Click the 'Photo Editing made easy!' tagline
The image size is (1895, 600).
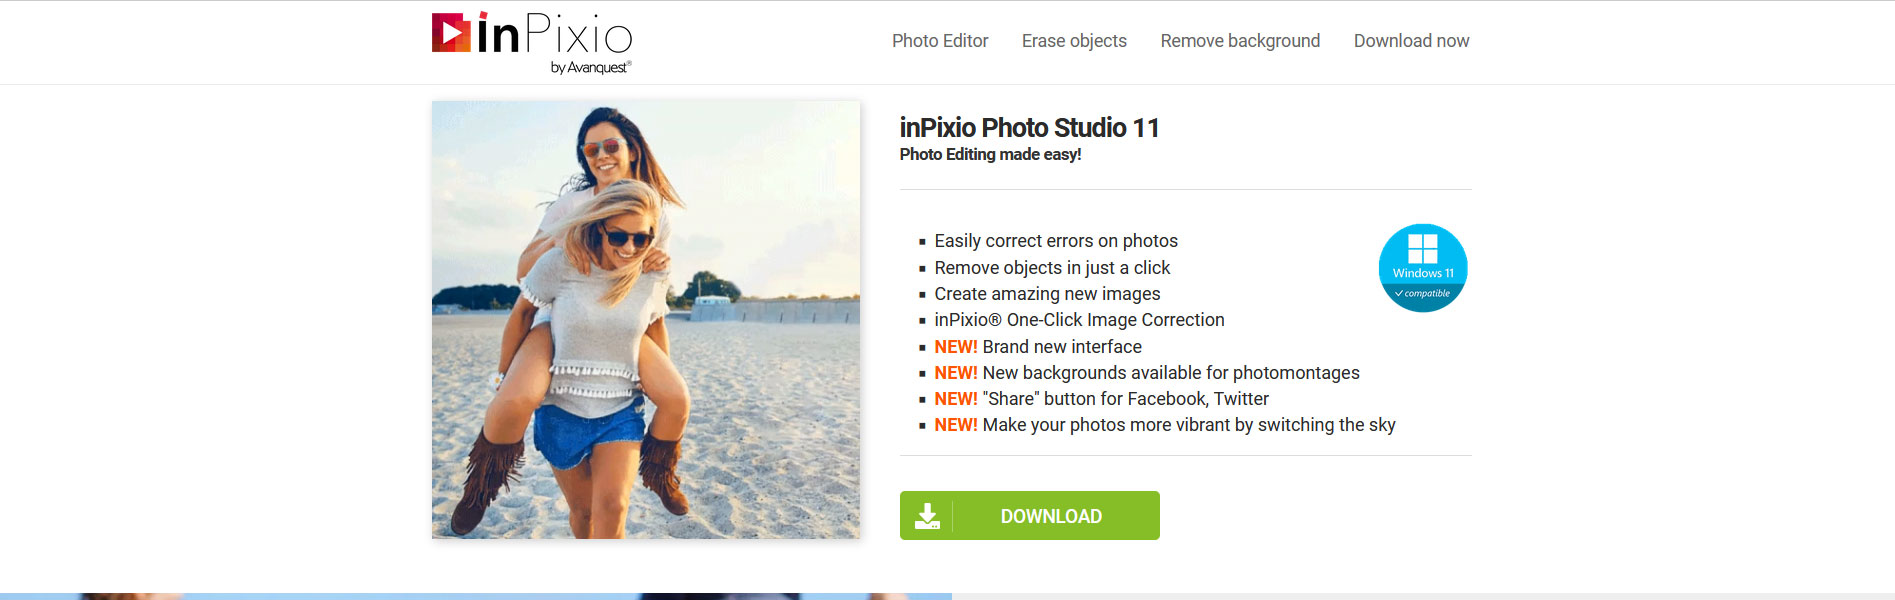990,154
